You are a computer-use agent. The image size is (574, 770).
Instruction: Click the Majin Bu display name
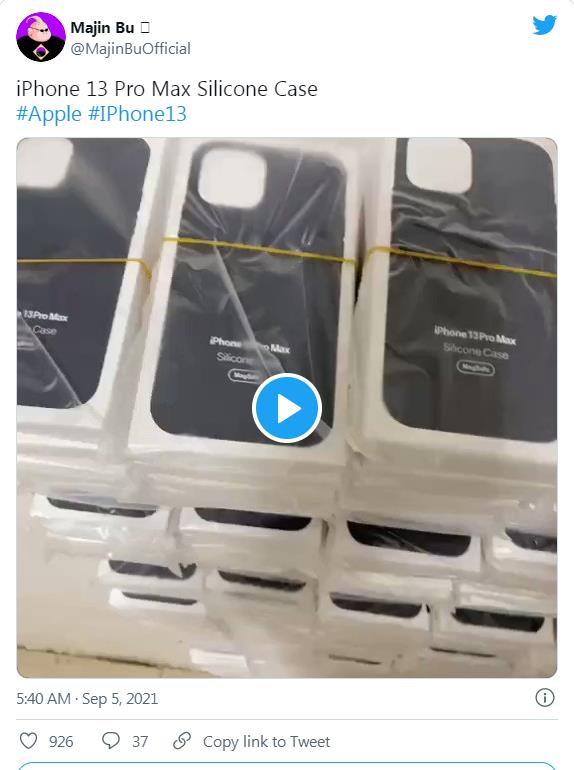(x=102, y=28)
